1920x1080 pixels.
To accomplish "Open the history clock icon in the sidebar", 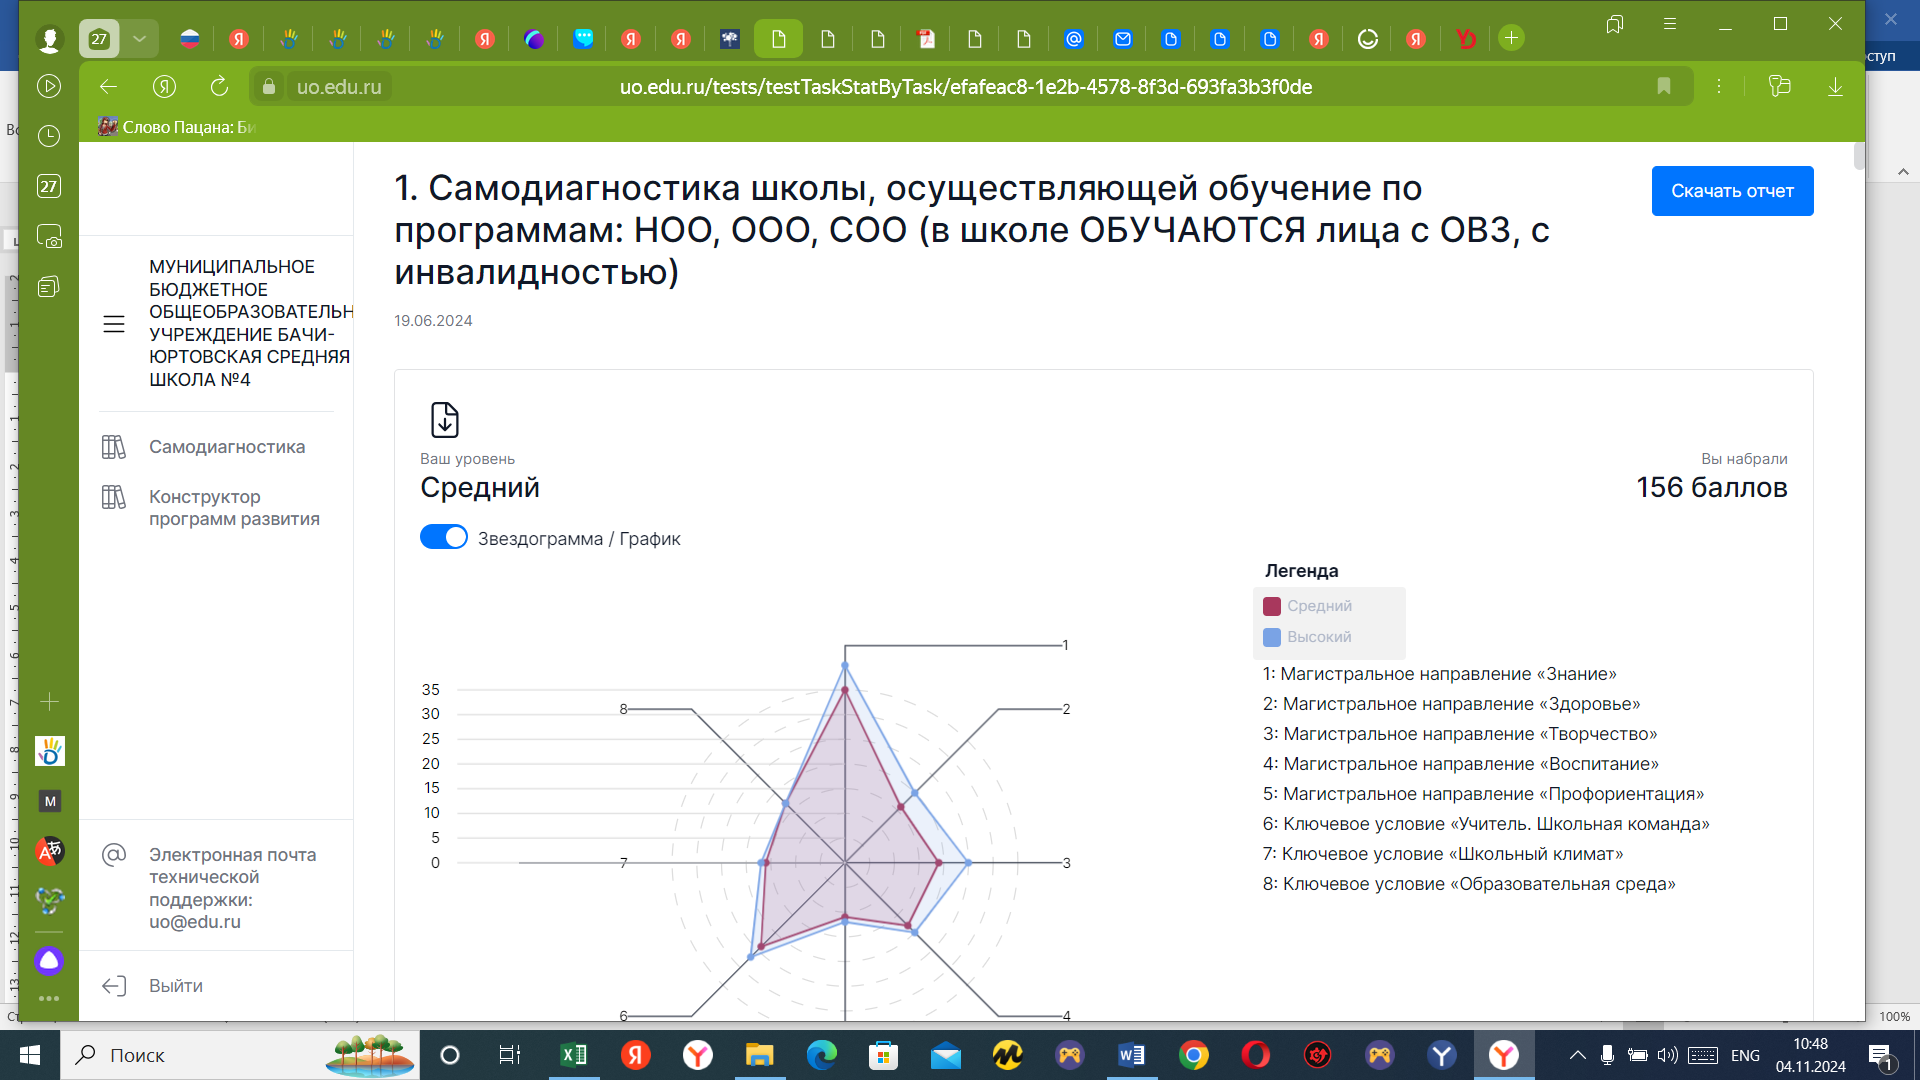I will (x=49, y=136).
